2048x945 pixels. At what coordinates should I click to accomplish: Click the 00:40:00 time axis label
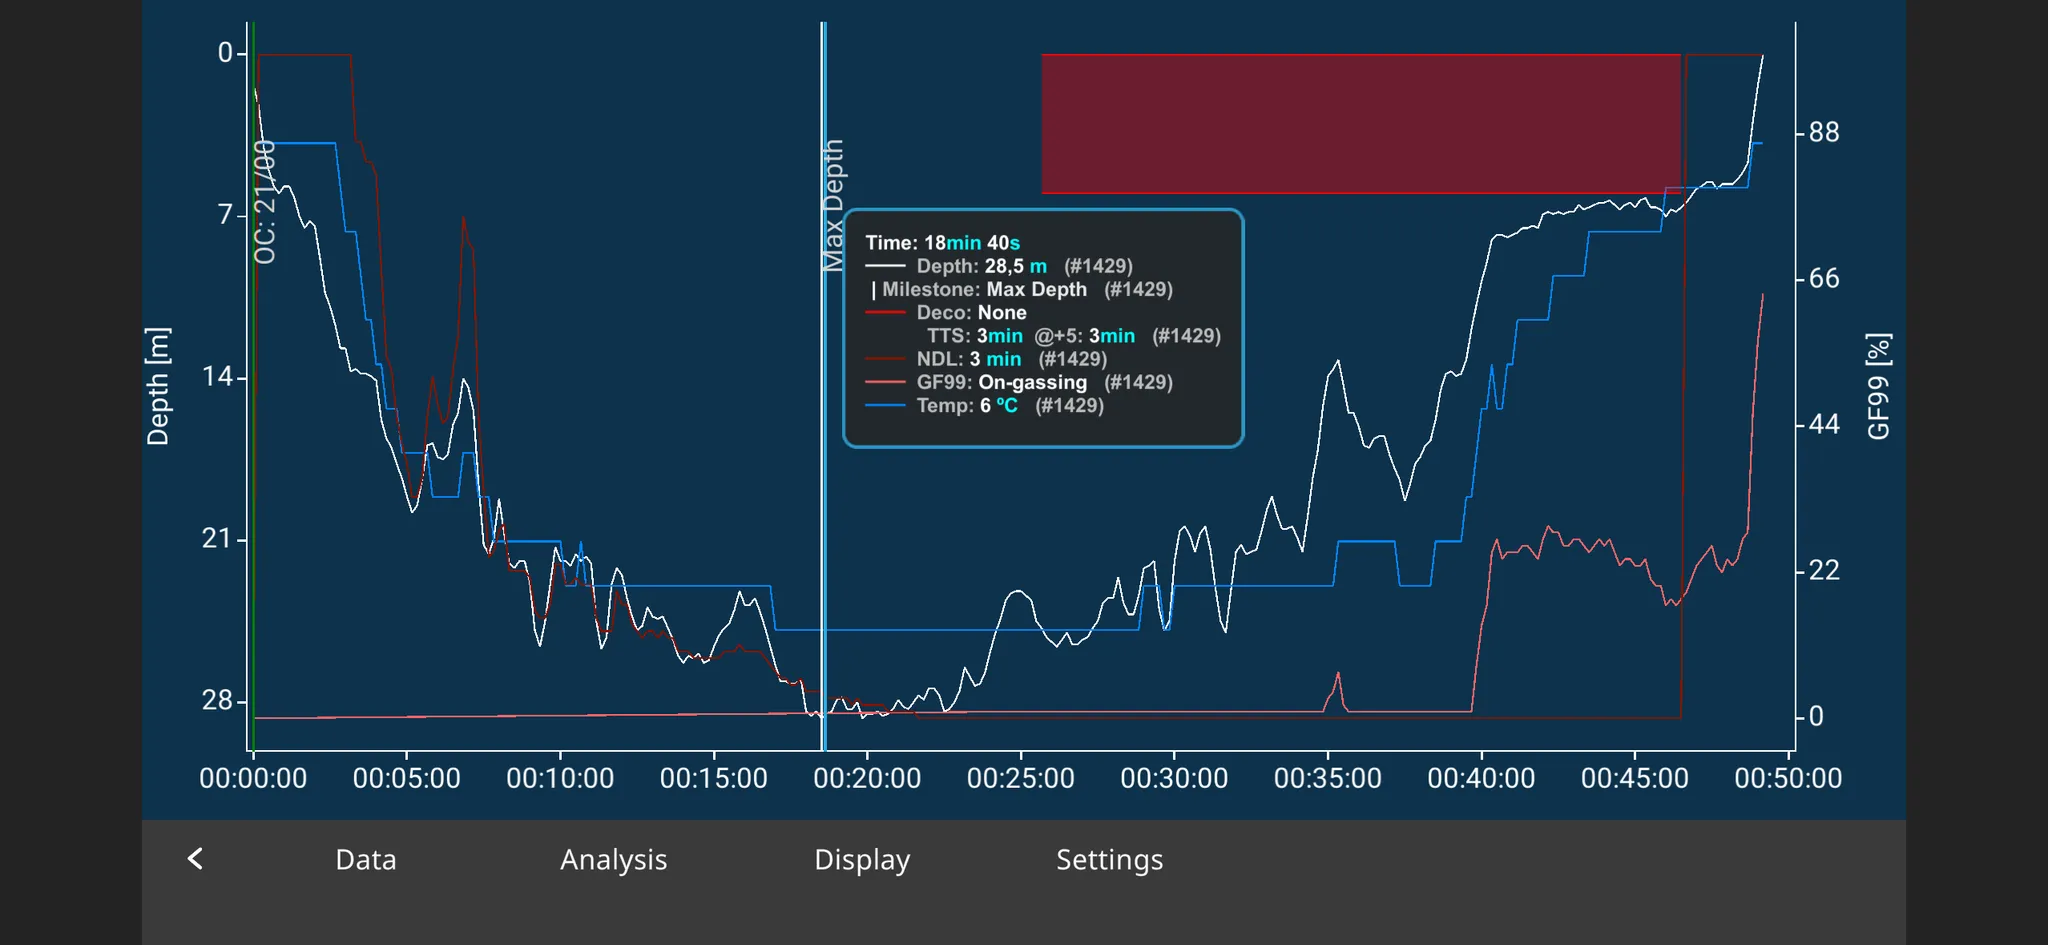(x=1481, y=778)
